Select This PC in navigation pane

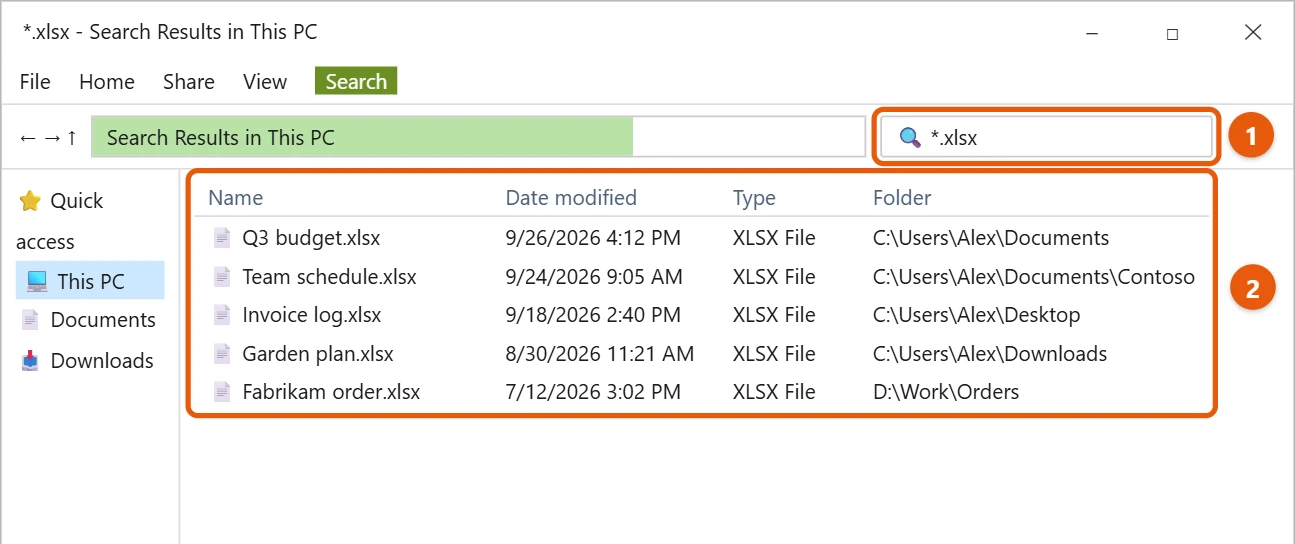pos(90,281)
